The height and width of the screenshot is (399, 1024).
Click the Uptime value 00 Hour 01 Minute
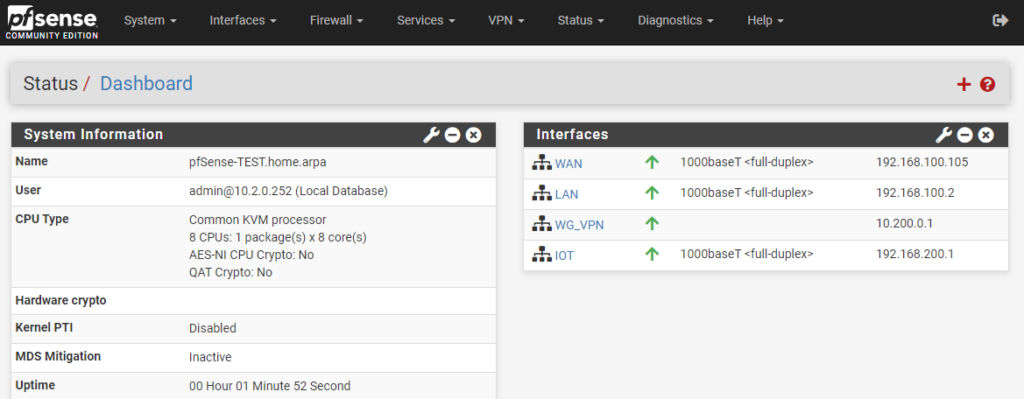pos(269,386)
